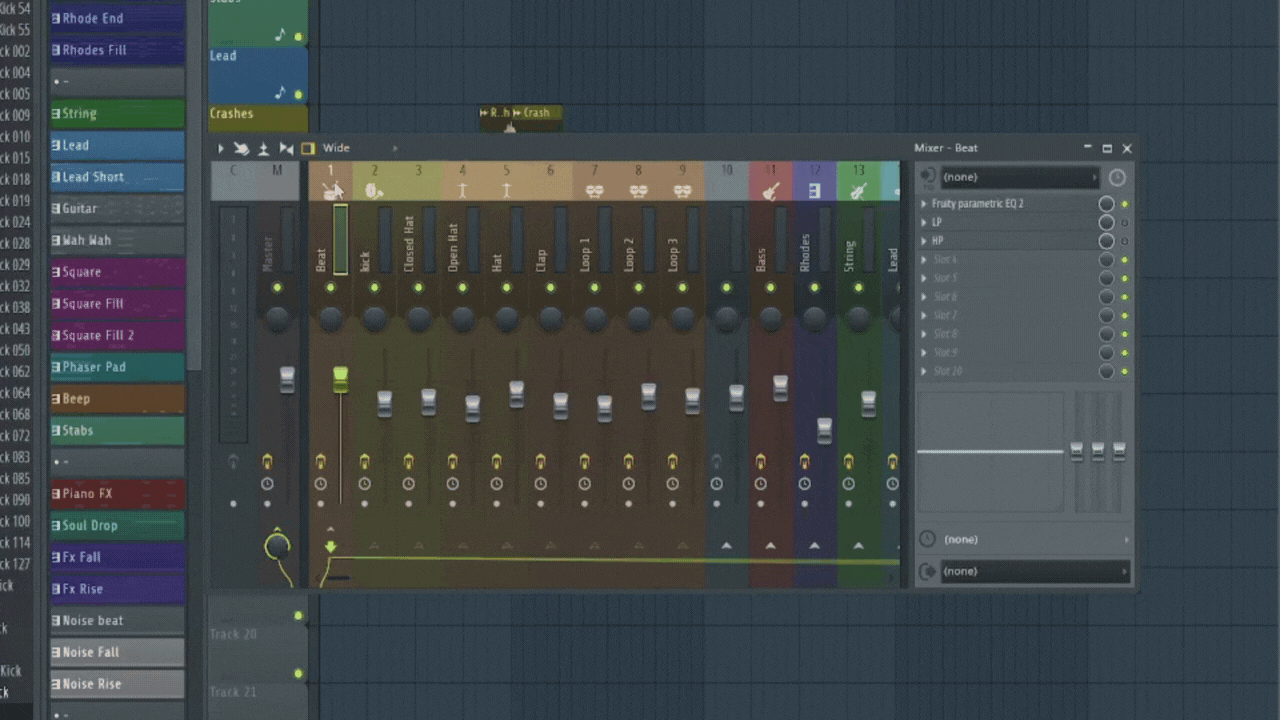The image size is (1280, 720).
Task: Click the Wide mixer layout label
Action: click(x=336, y=148)
